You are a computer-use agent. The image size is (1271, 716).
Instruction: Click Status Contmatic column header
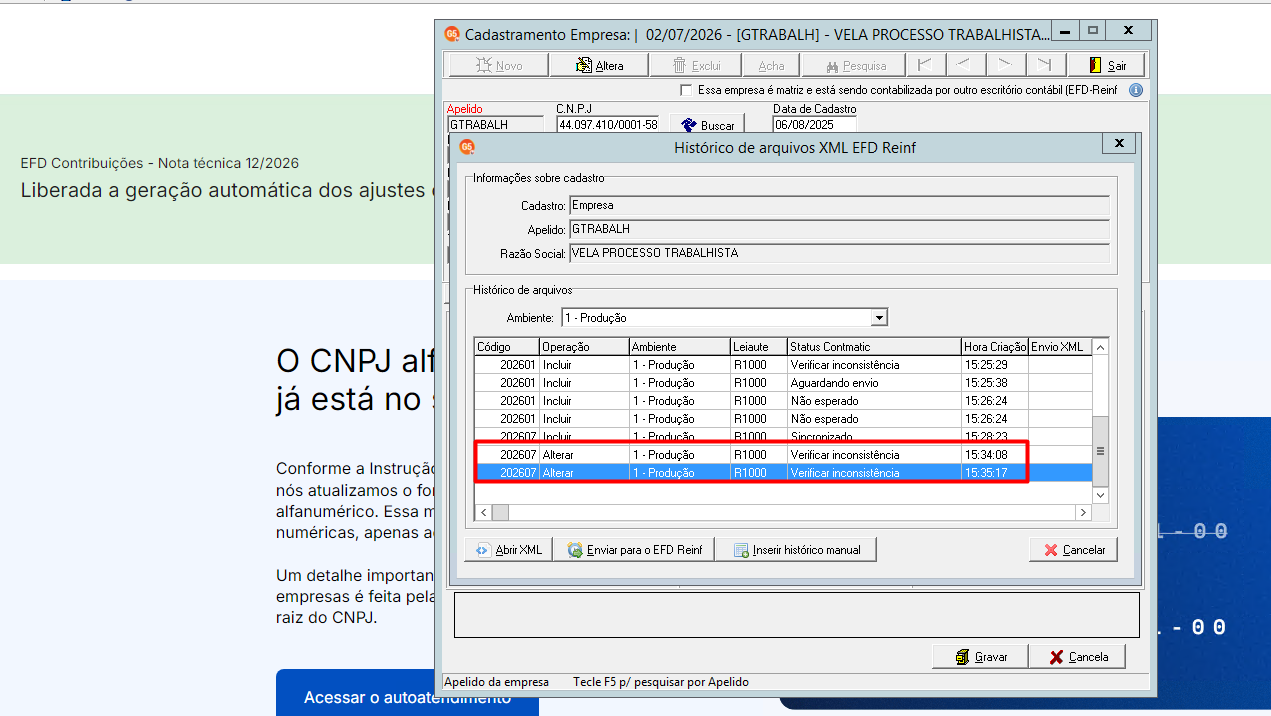(x=874, y=347)
